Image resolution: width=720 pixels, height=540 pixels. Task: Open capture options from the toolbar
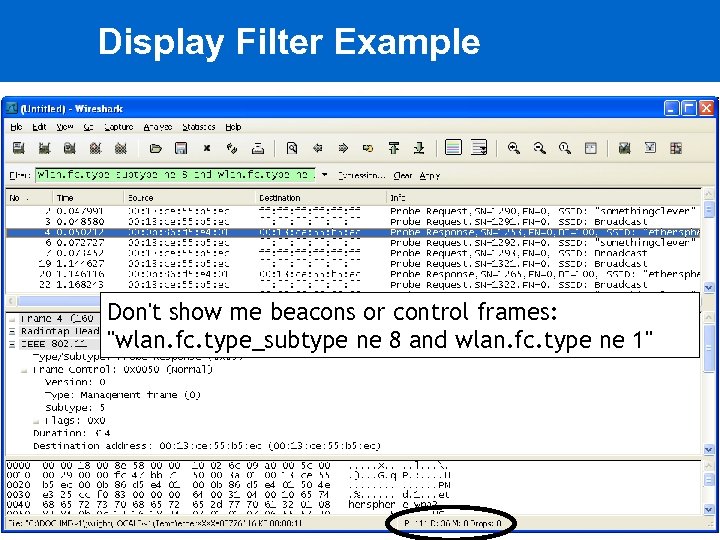click(x=44, y=148)
